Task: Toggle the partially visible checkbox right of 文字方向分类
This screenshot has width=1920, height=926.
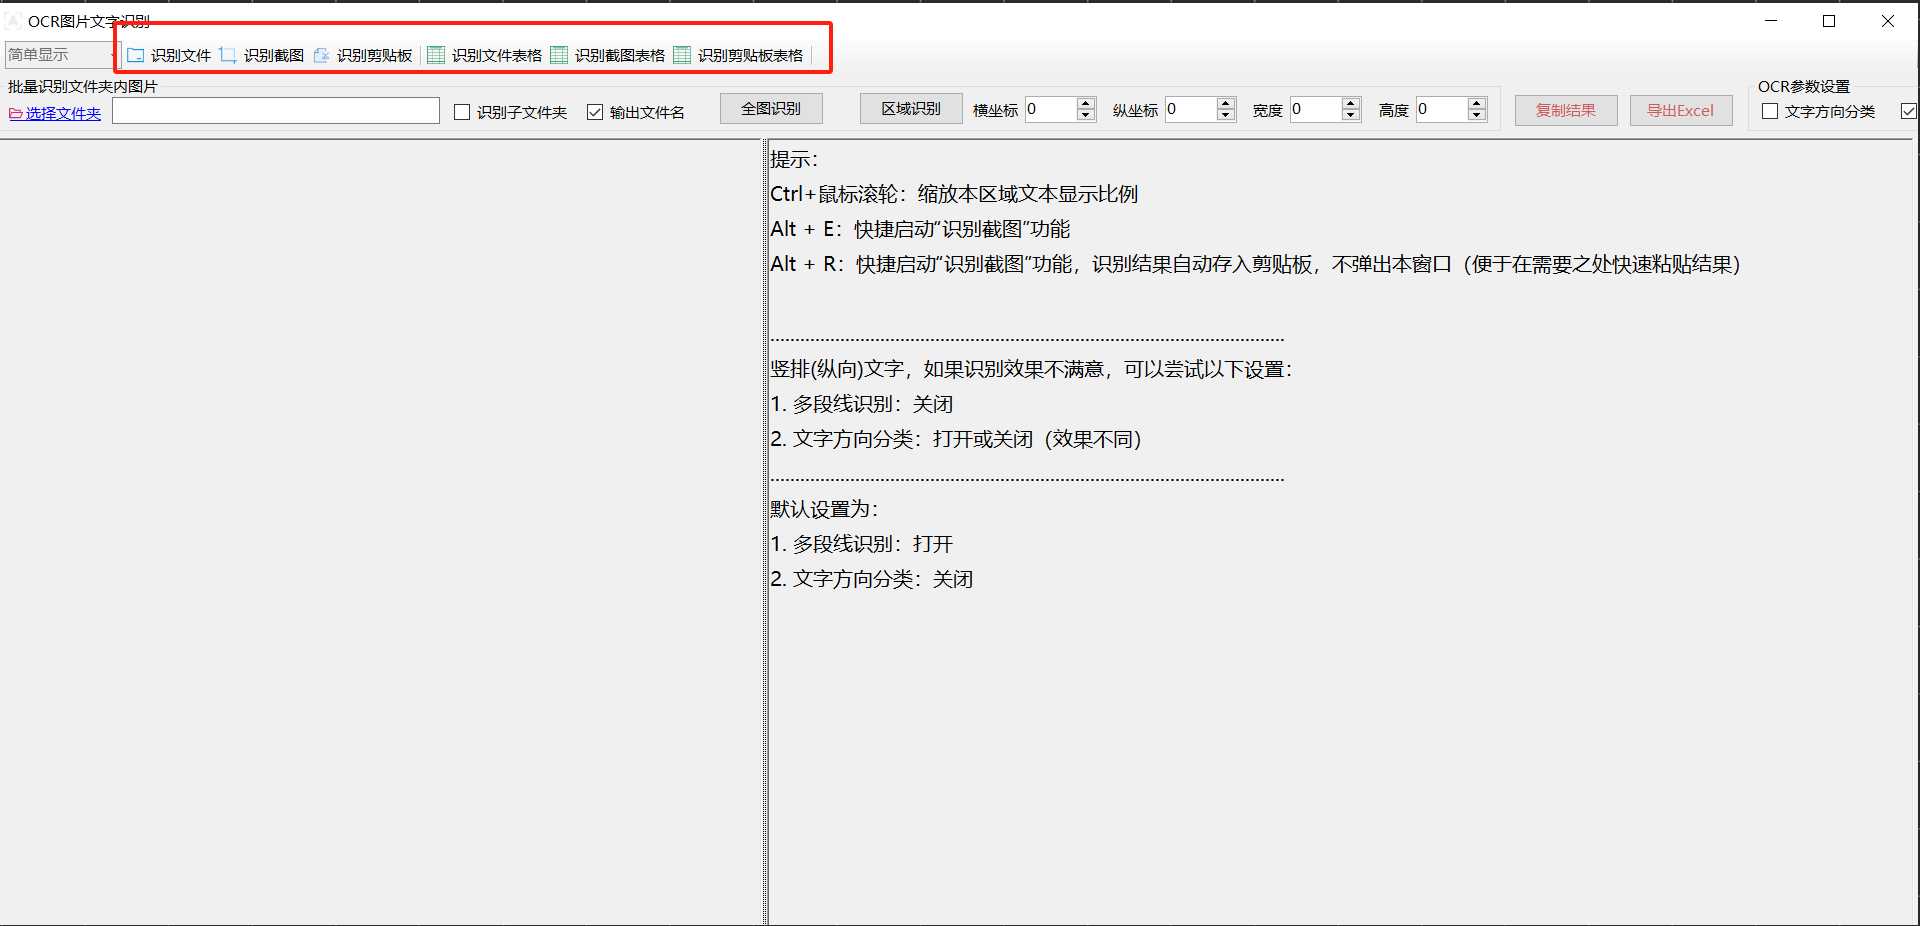Action: 1908,111
